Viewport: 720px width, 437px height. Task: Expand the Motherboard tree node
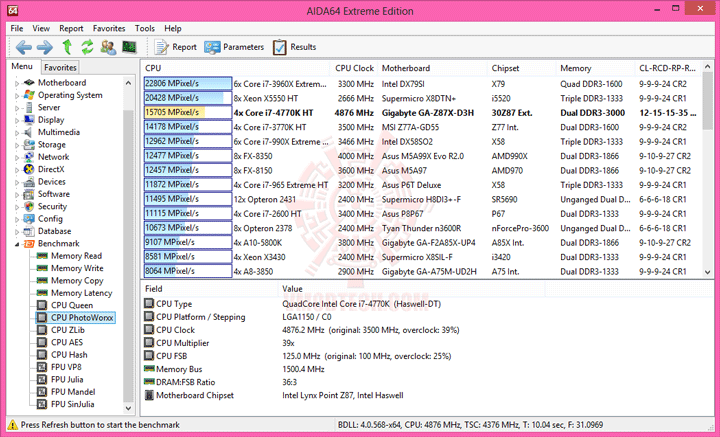point(17,84)
